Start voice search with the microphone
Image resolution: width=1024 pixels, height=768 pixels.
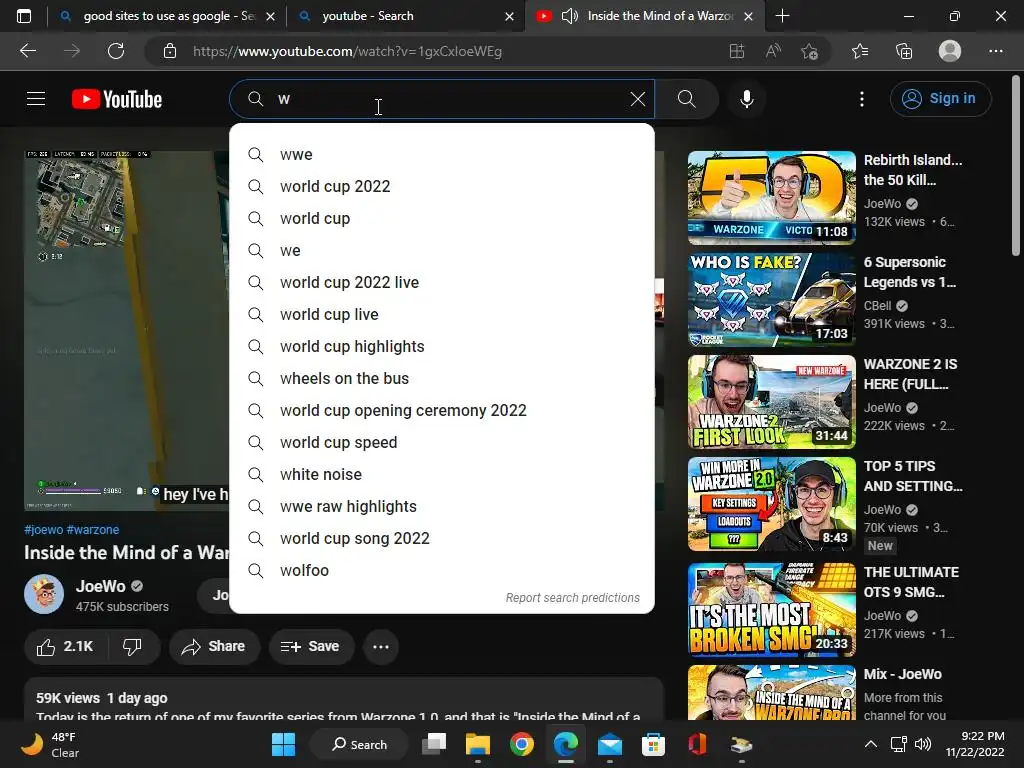point(746,99)
